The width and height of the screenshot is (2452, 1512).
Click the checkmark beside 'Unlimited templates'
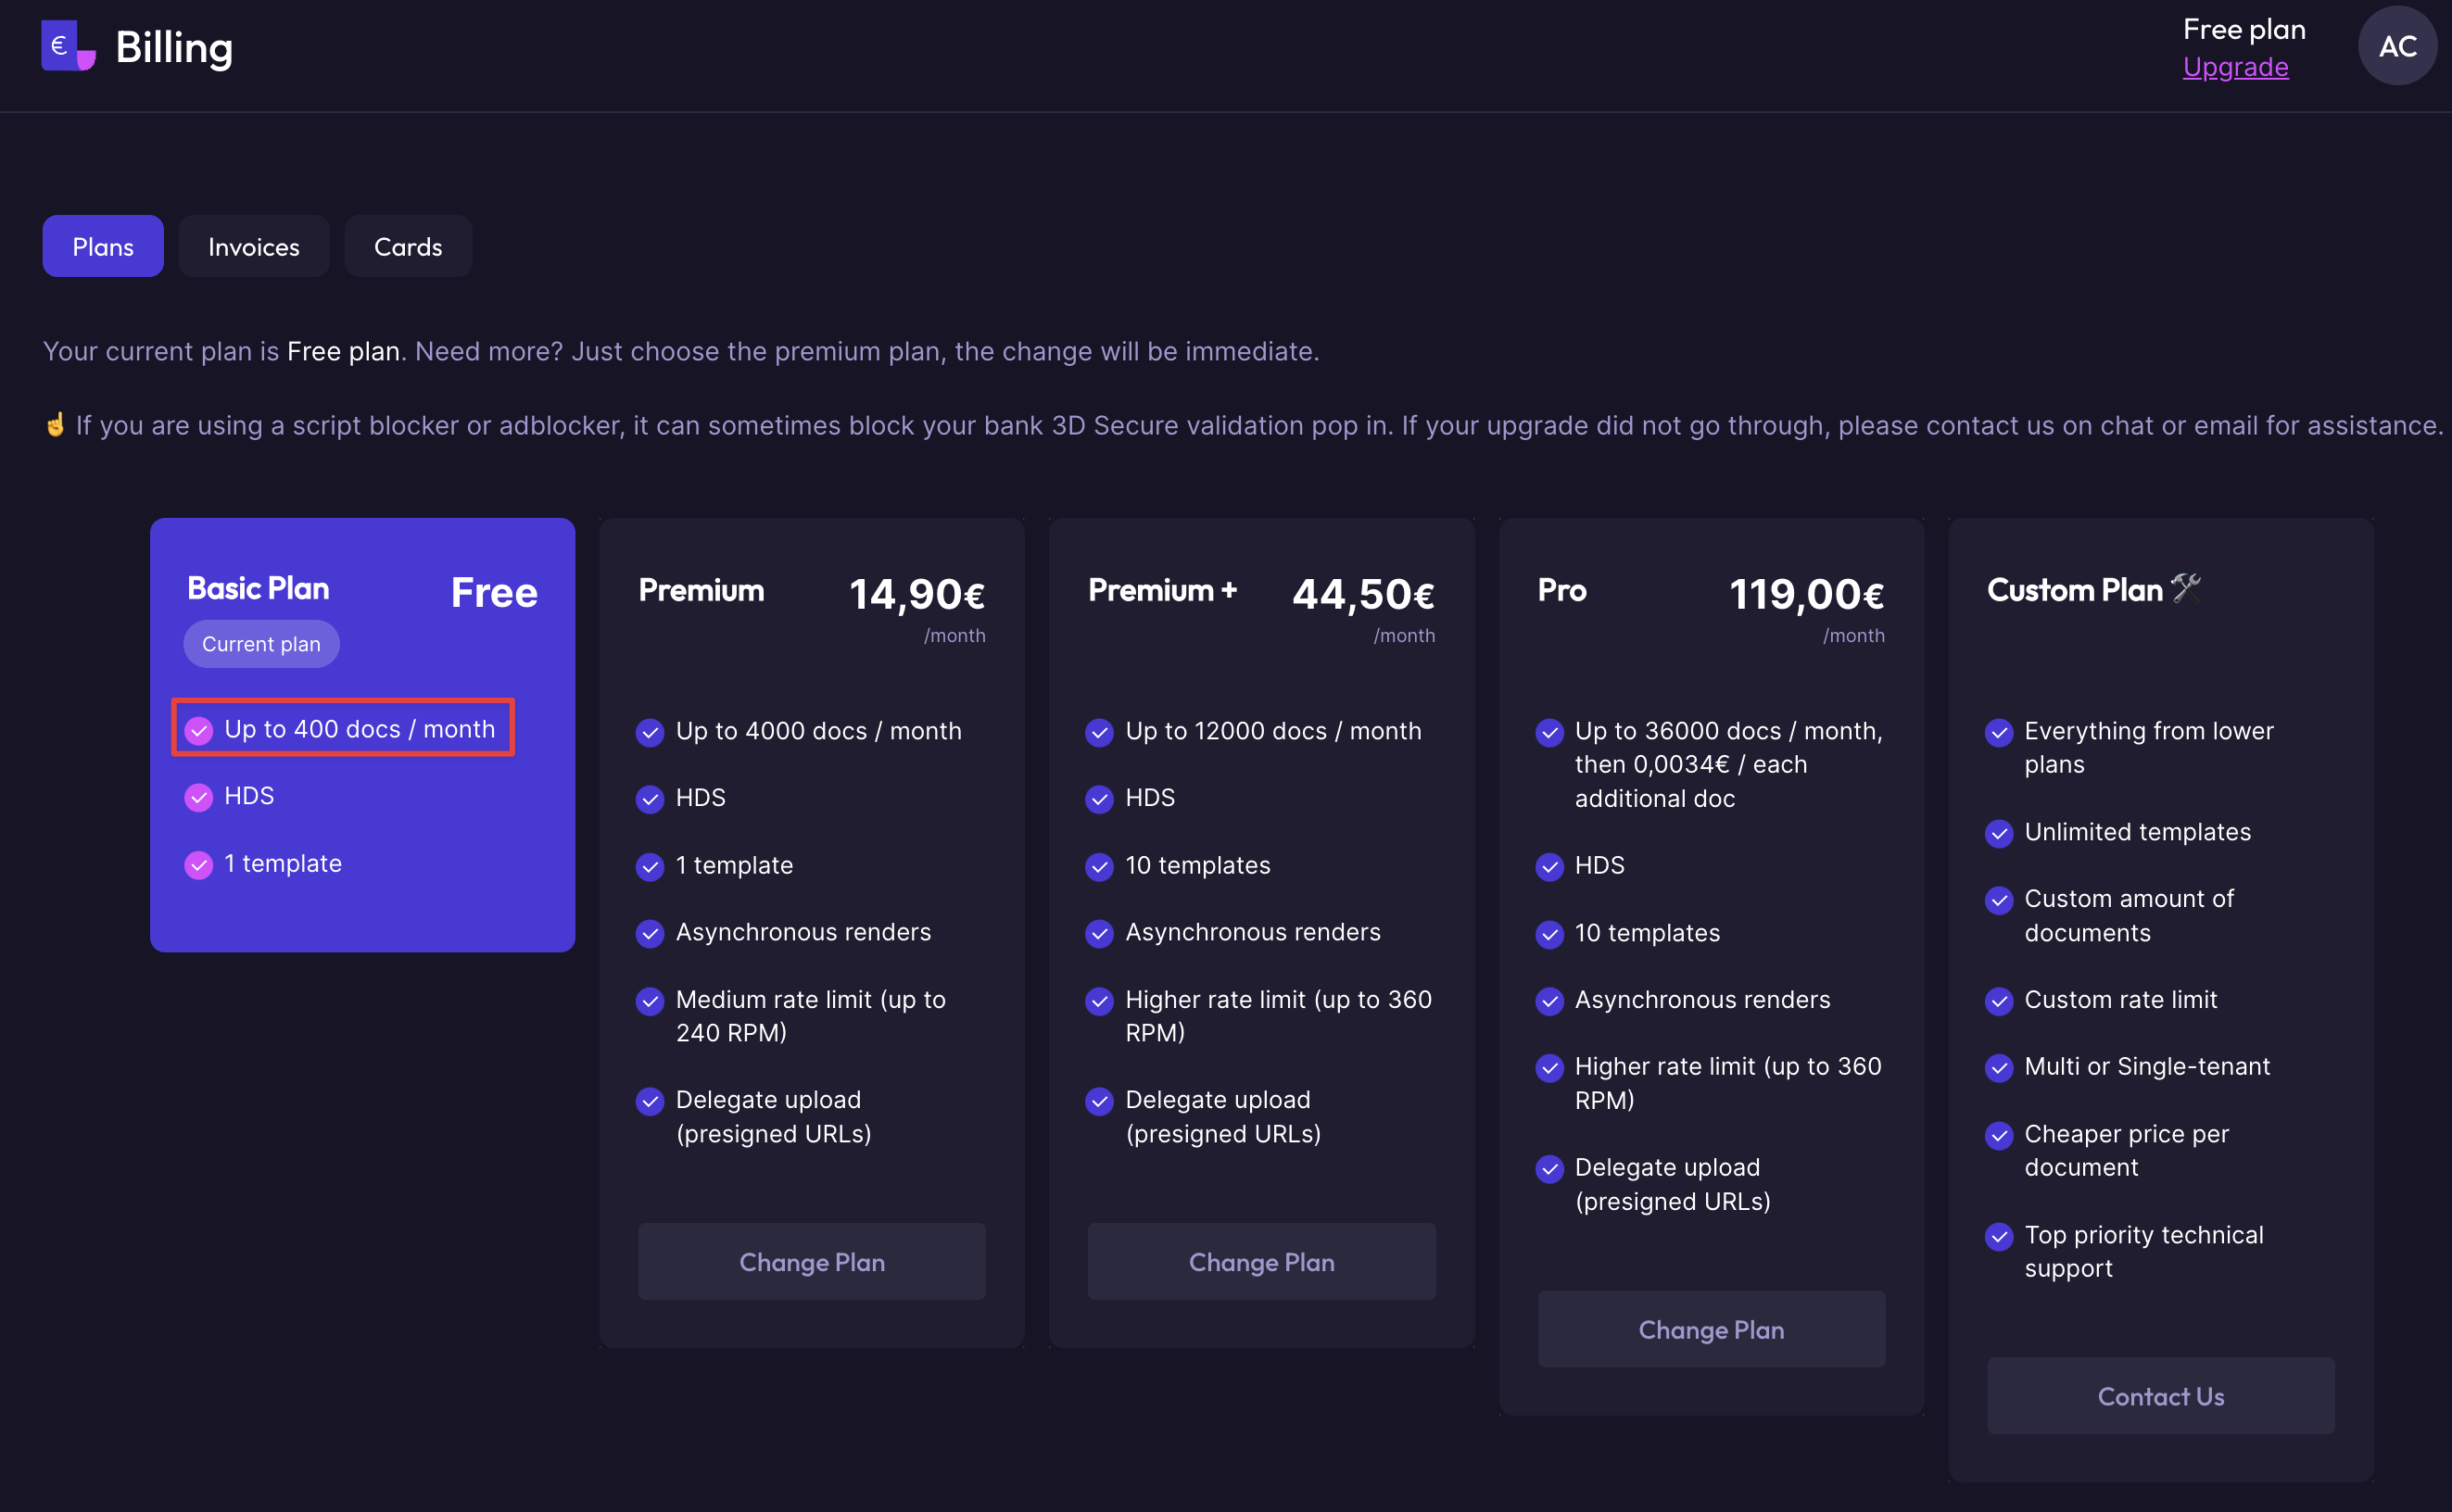[1999, 833]
